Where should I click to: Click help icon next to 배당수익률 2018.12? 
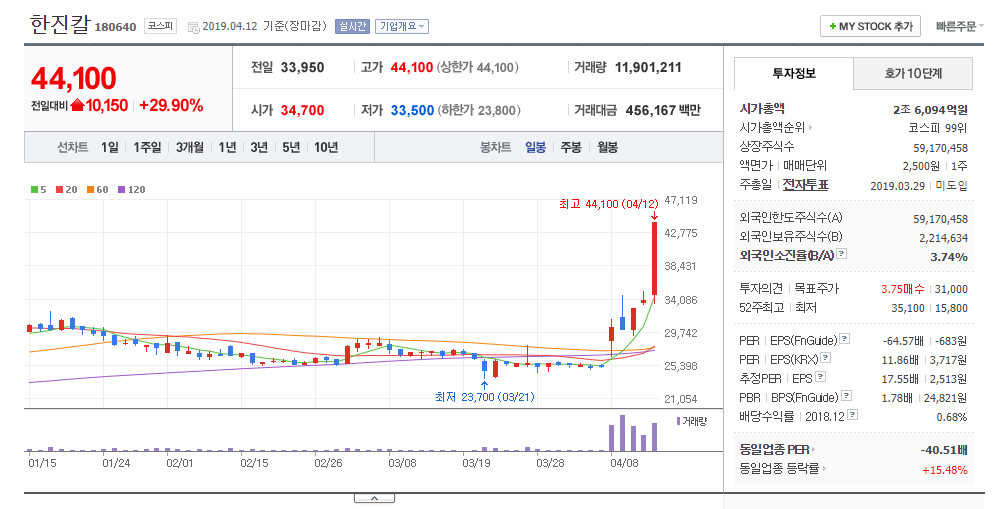852,415
